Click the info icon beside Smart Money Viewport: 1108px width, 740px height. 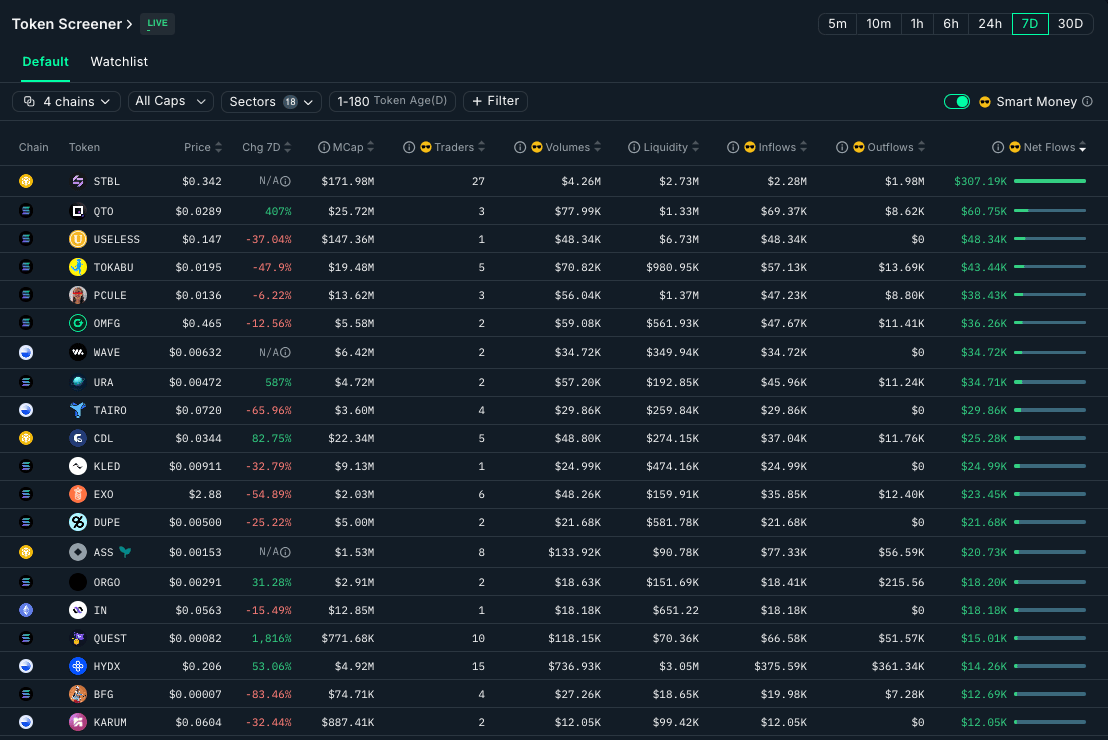tap(1088, 102)
